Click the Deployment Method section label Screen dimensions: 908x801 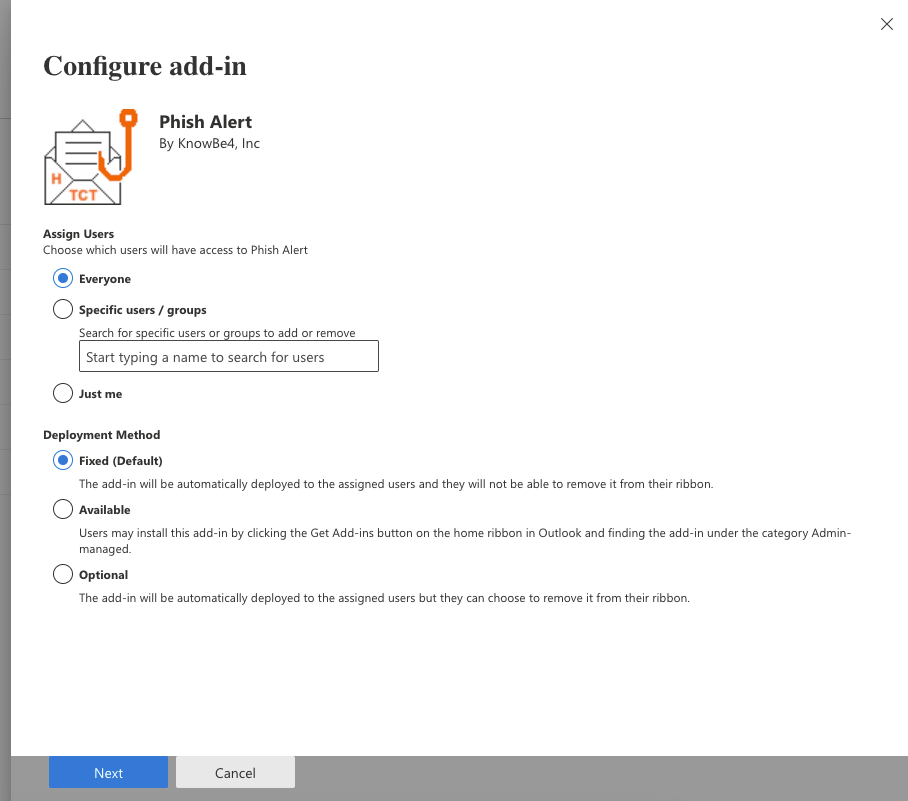pyautogui.click(x=102, y=435)
